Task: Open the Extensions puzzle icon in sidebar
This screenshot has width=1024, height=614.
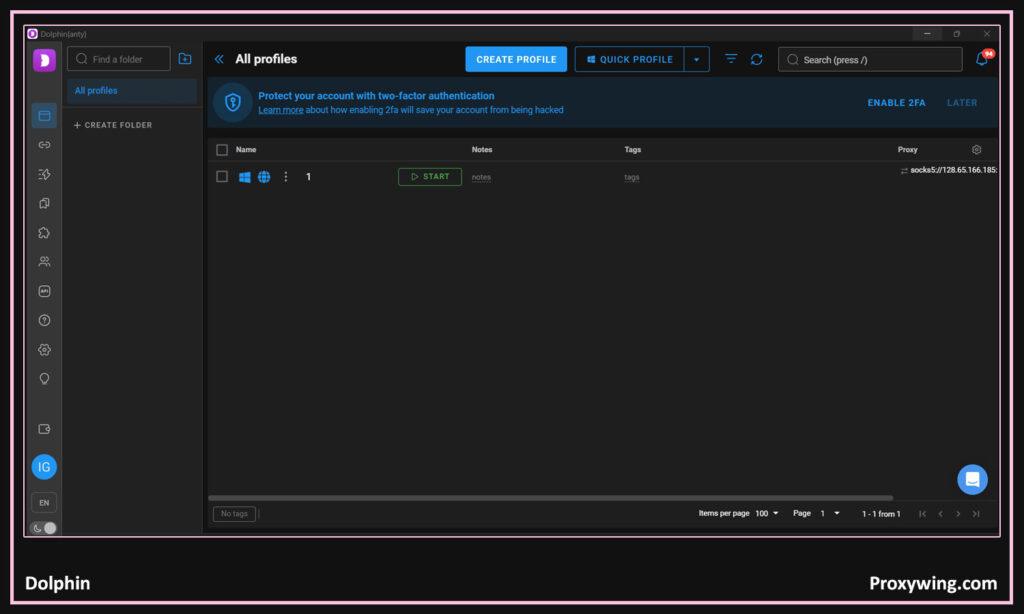Action: tap(44, 233)
